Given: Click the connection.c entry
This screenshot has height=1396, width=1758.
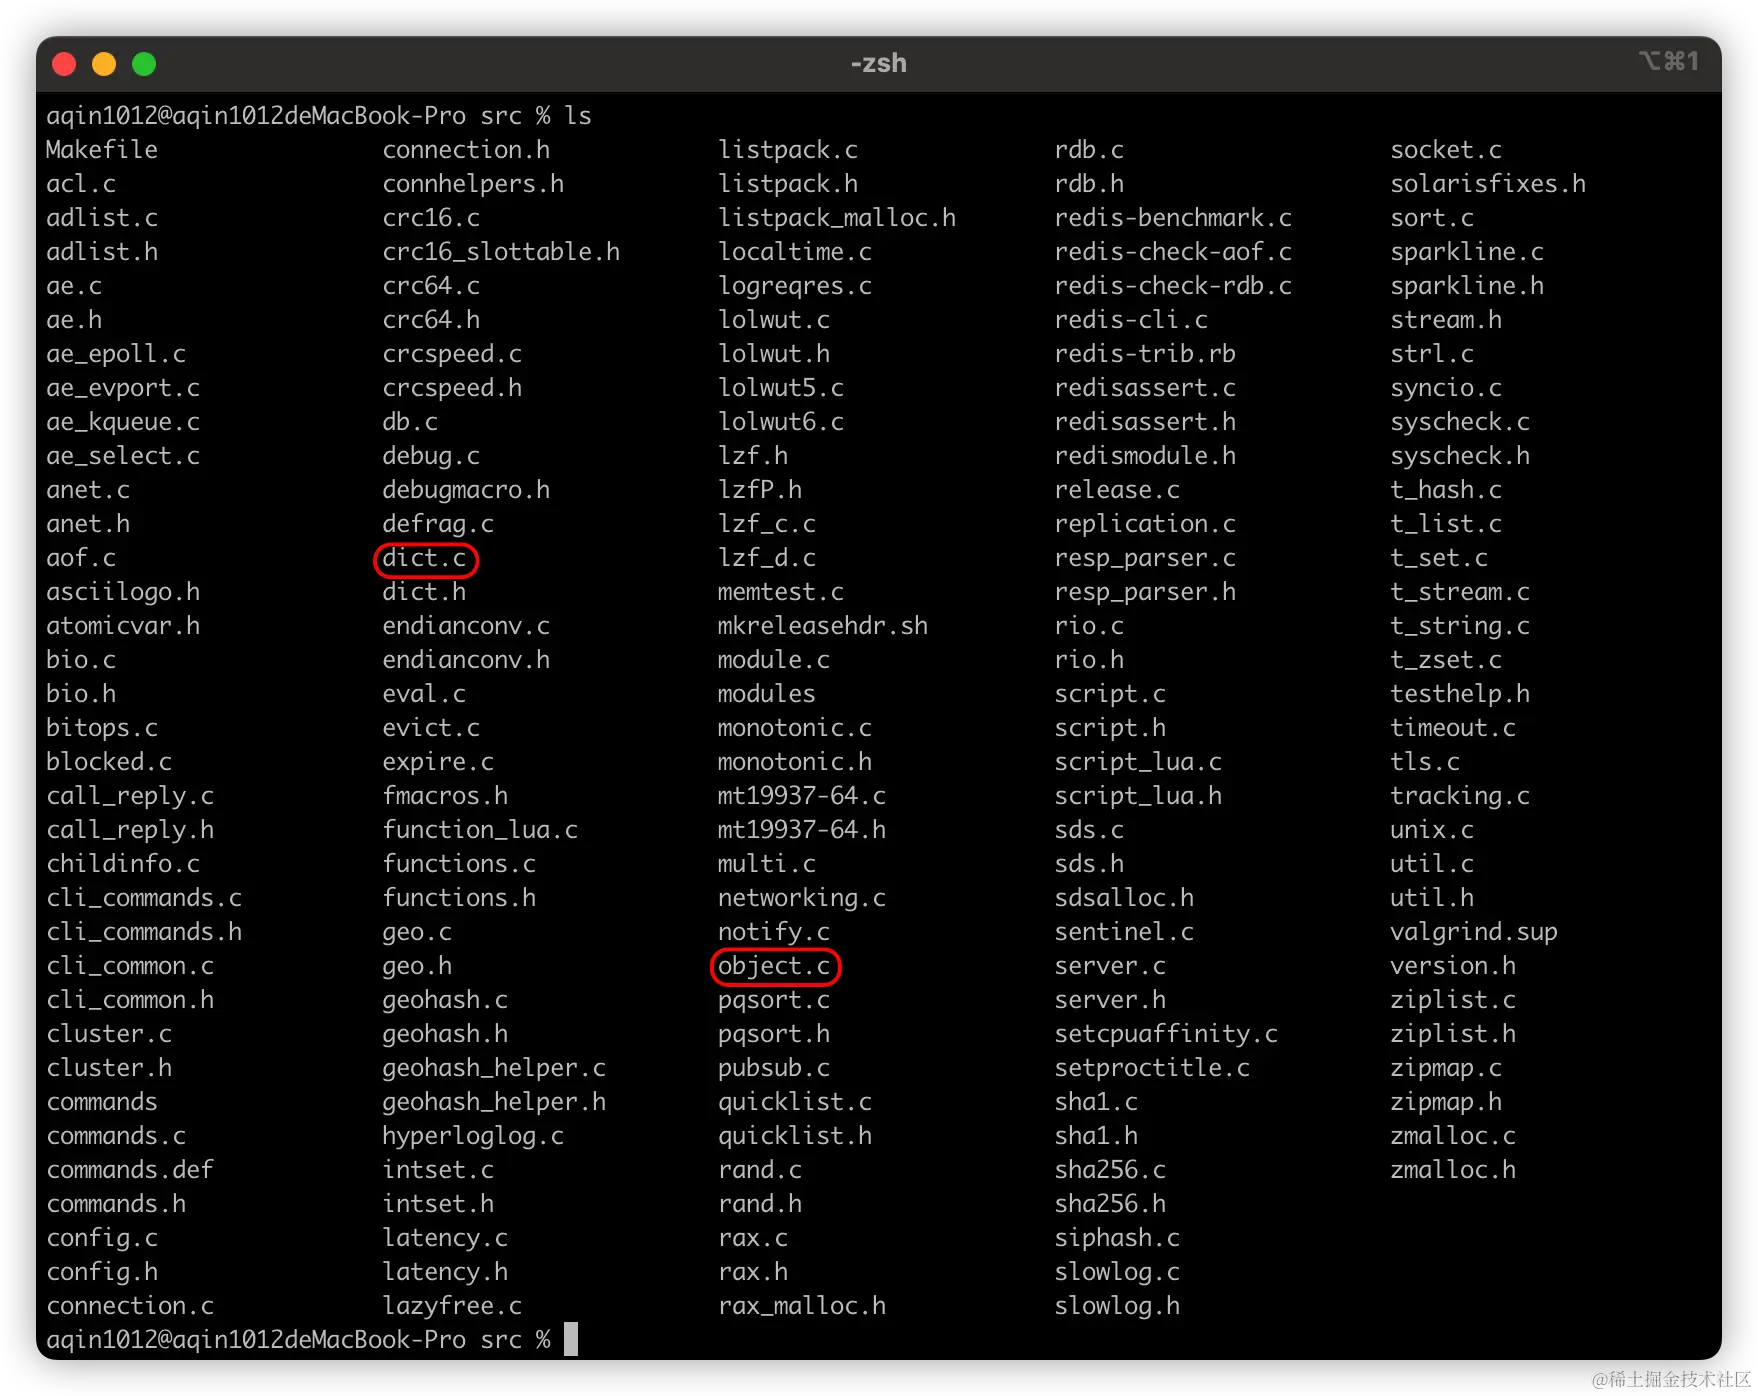Looking at the screenshot, I should 130,1306.
